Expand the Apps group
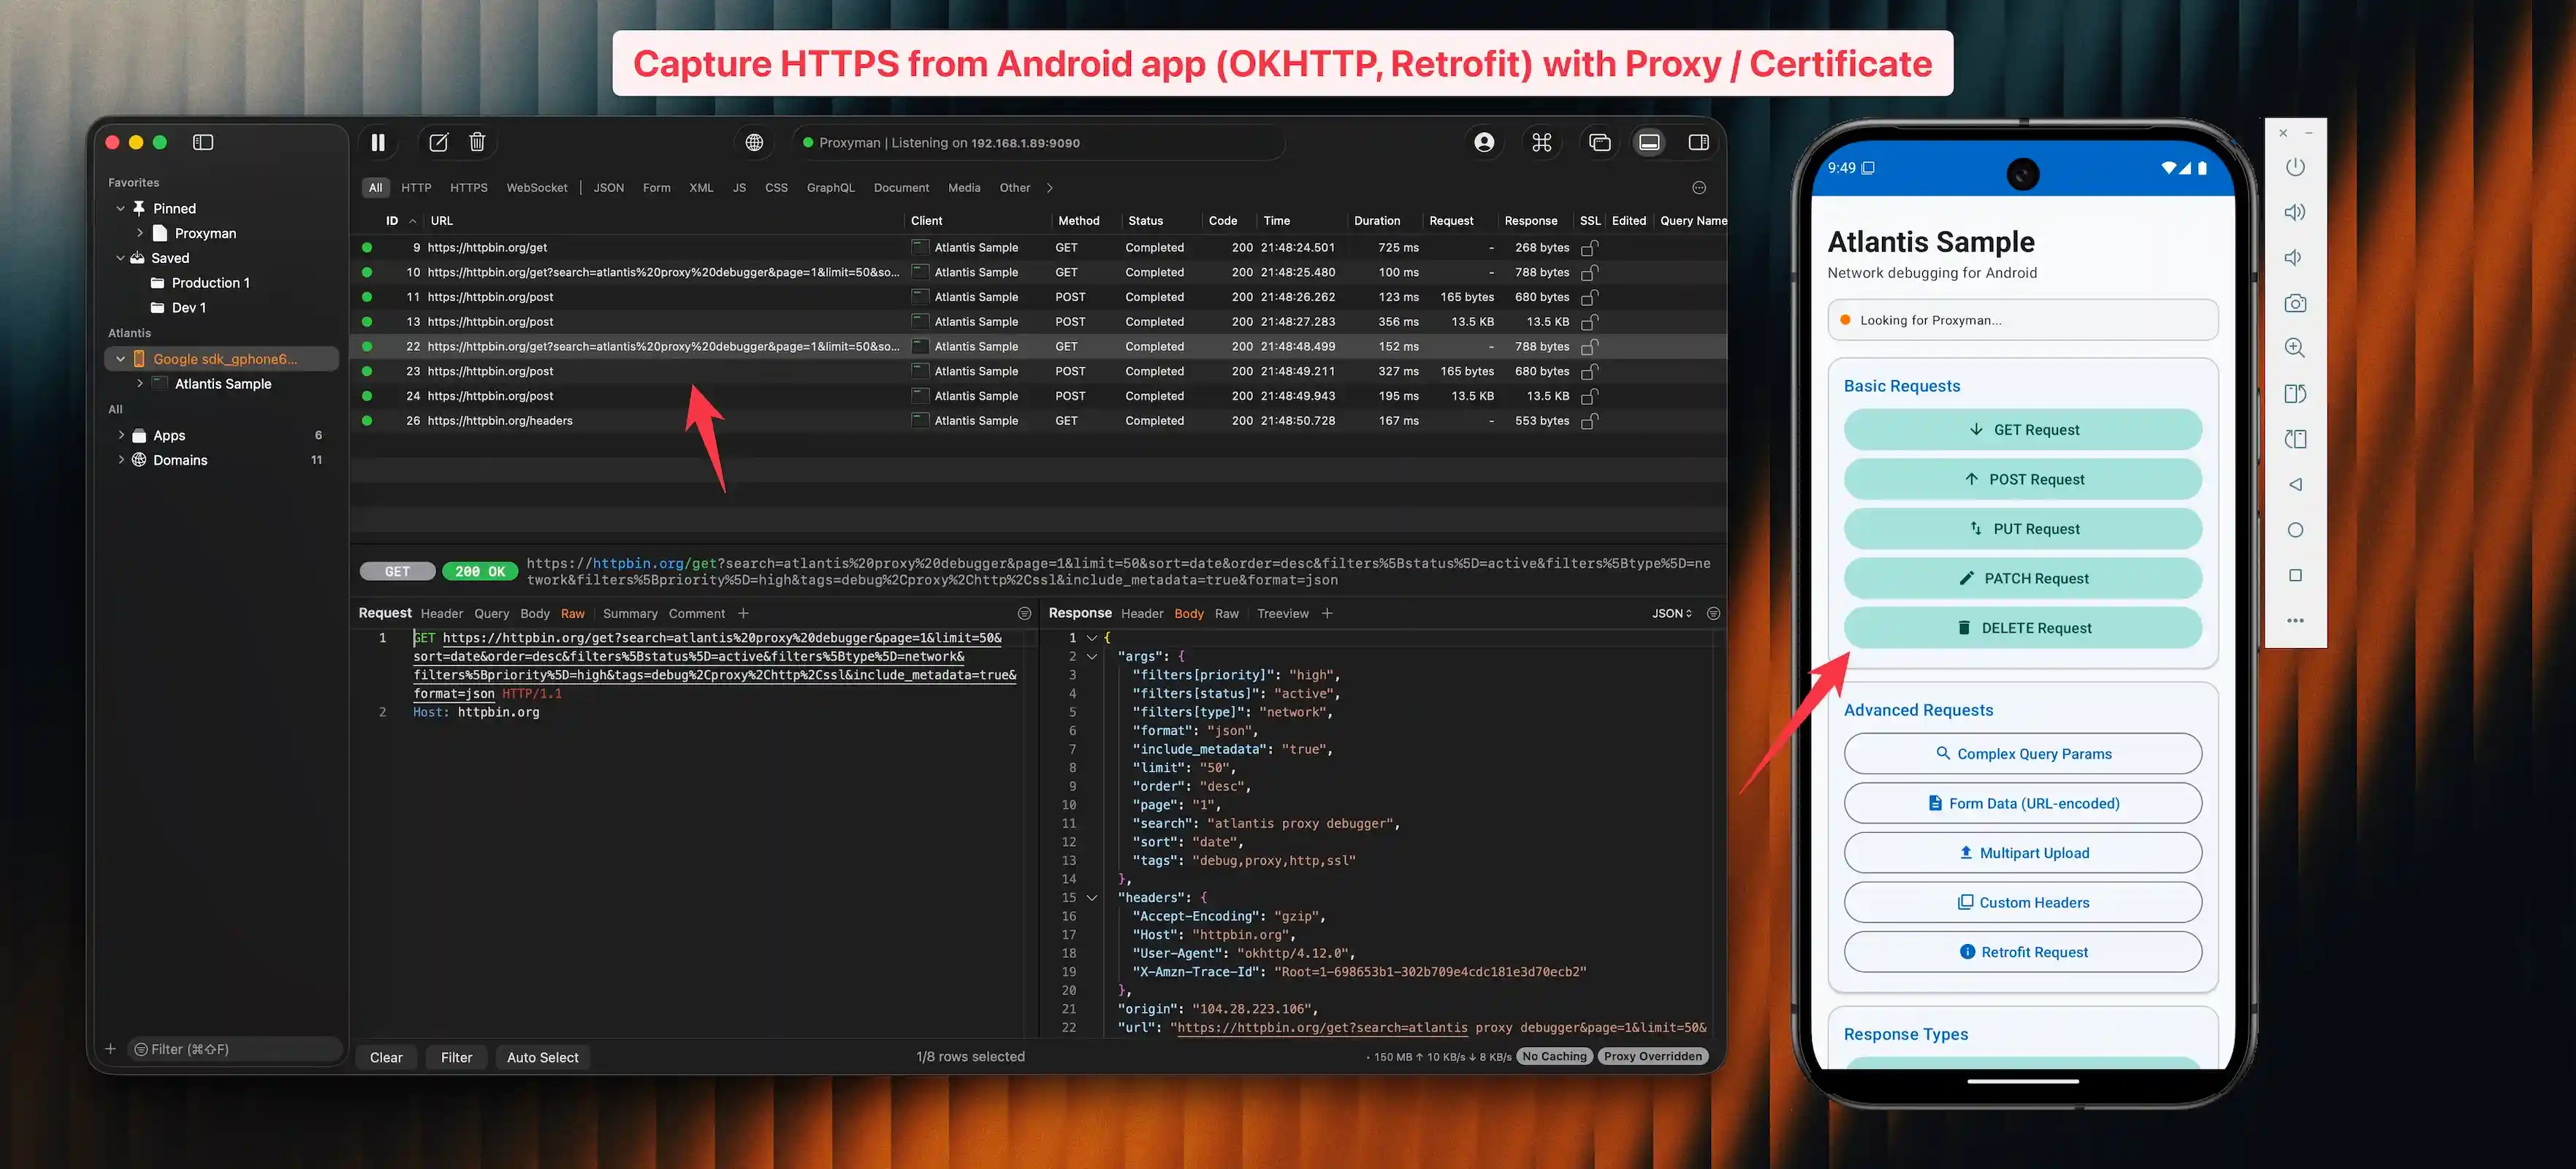Image resolution: width=2576 pixels, height=1169 pixels. point(121,435)
